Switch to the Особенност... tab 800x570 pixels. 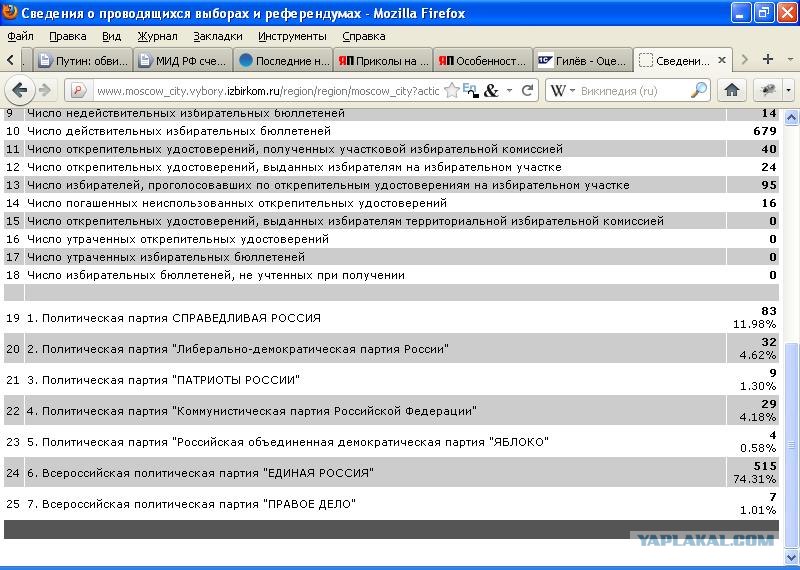(482, 61)
